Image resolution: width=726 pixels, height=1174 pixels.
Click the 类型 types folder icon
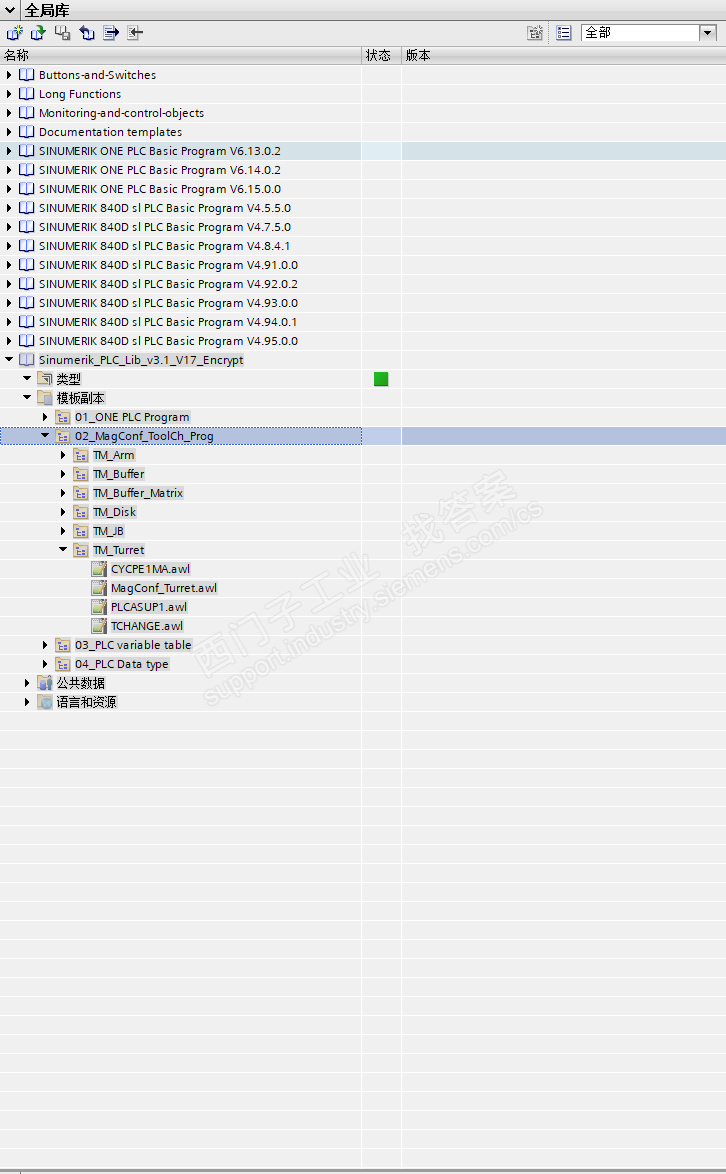pos(45,379)
